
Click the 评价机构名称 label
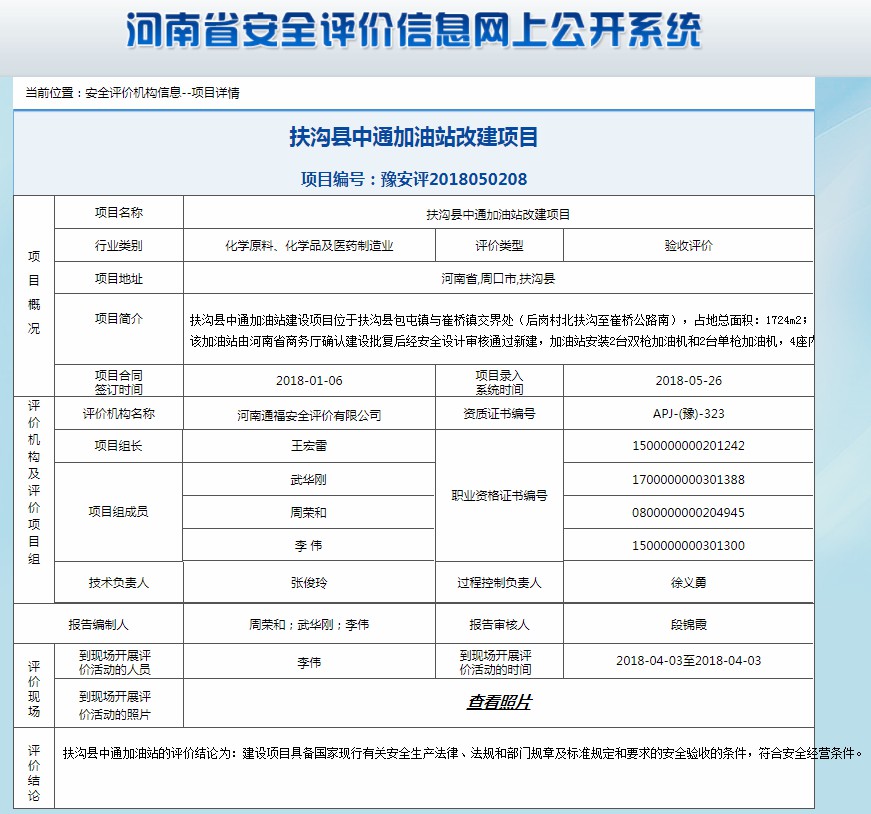point(119,413)
